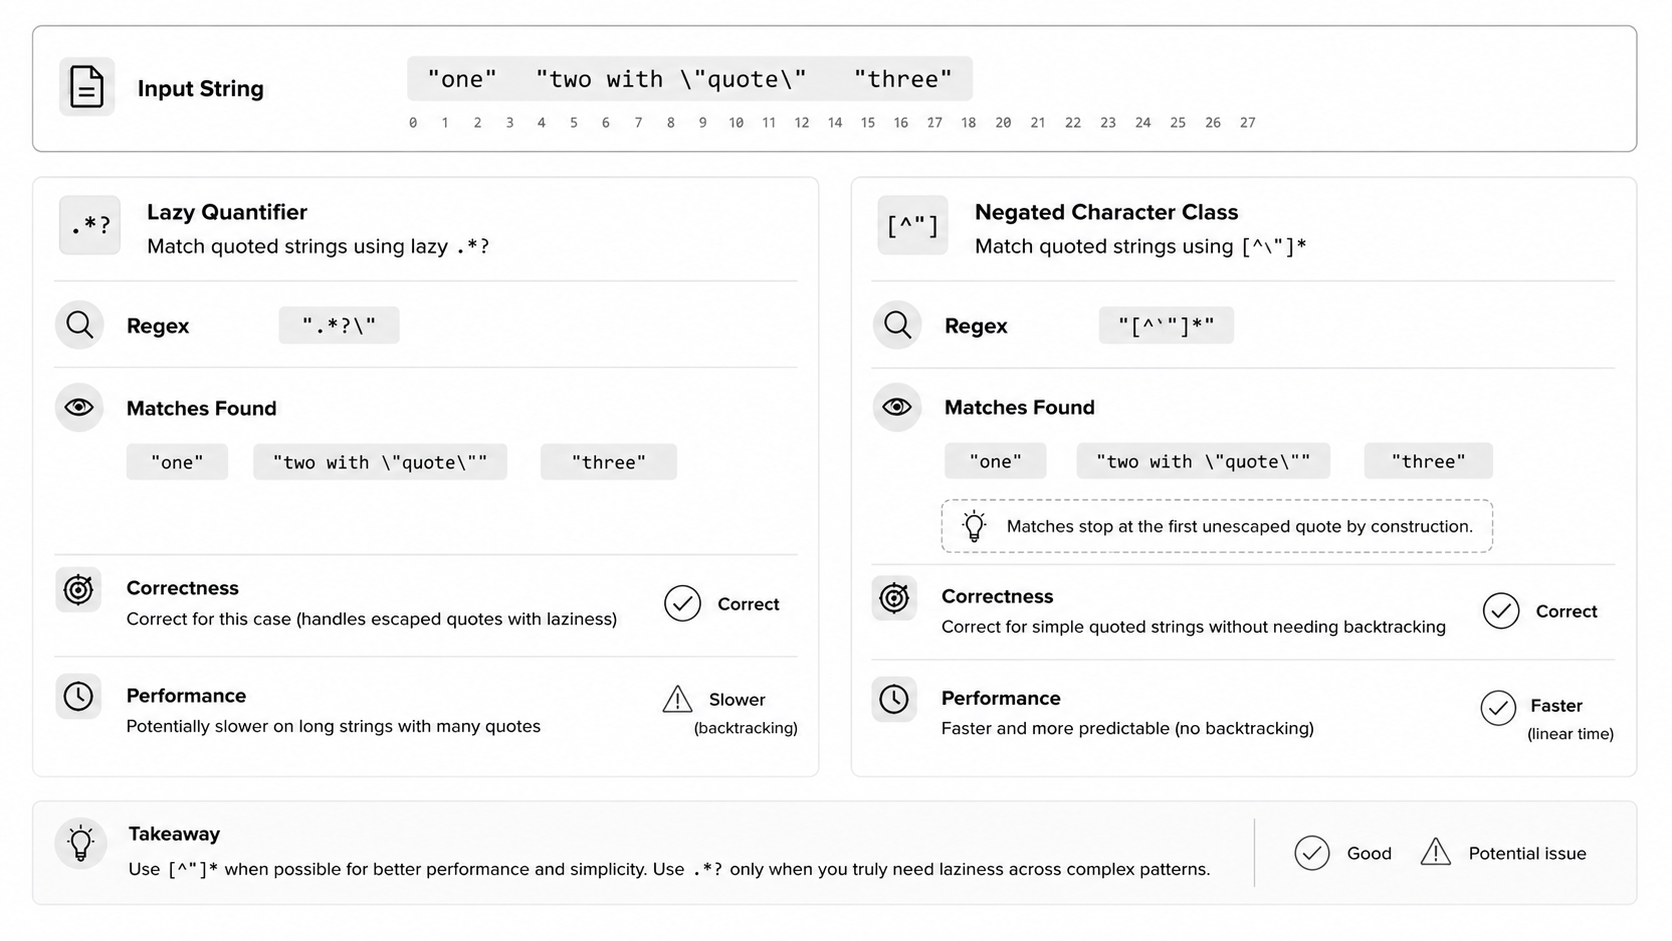Toggle the Matches Found eye icon in Negated Character Class panel
This screenshot has height=941, width=1672.
(897, 407)
